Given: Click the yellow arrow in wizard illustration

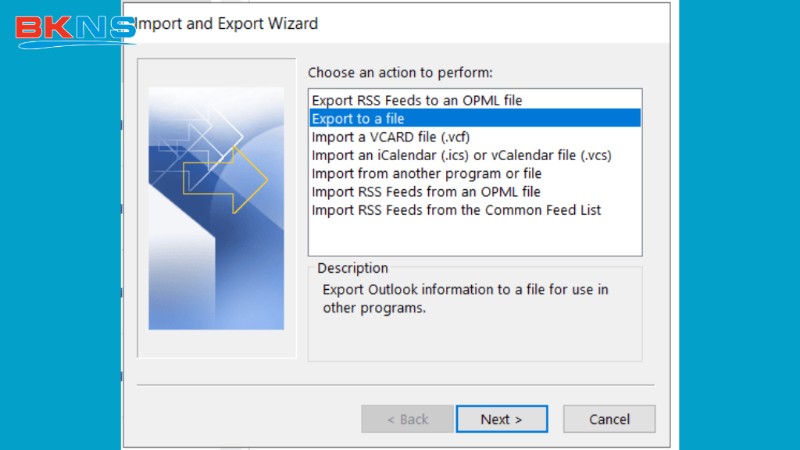Looking at the screenshot, I should tap(240, 180).
